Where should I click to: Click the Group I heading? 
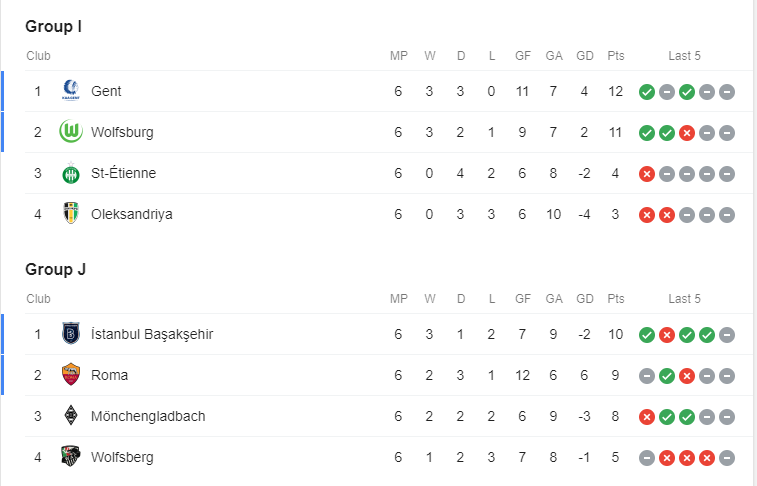[53, 26]
